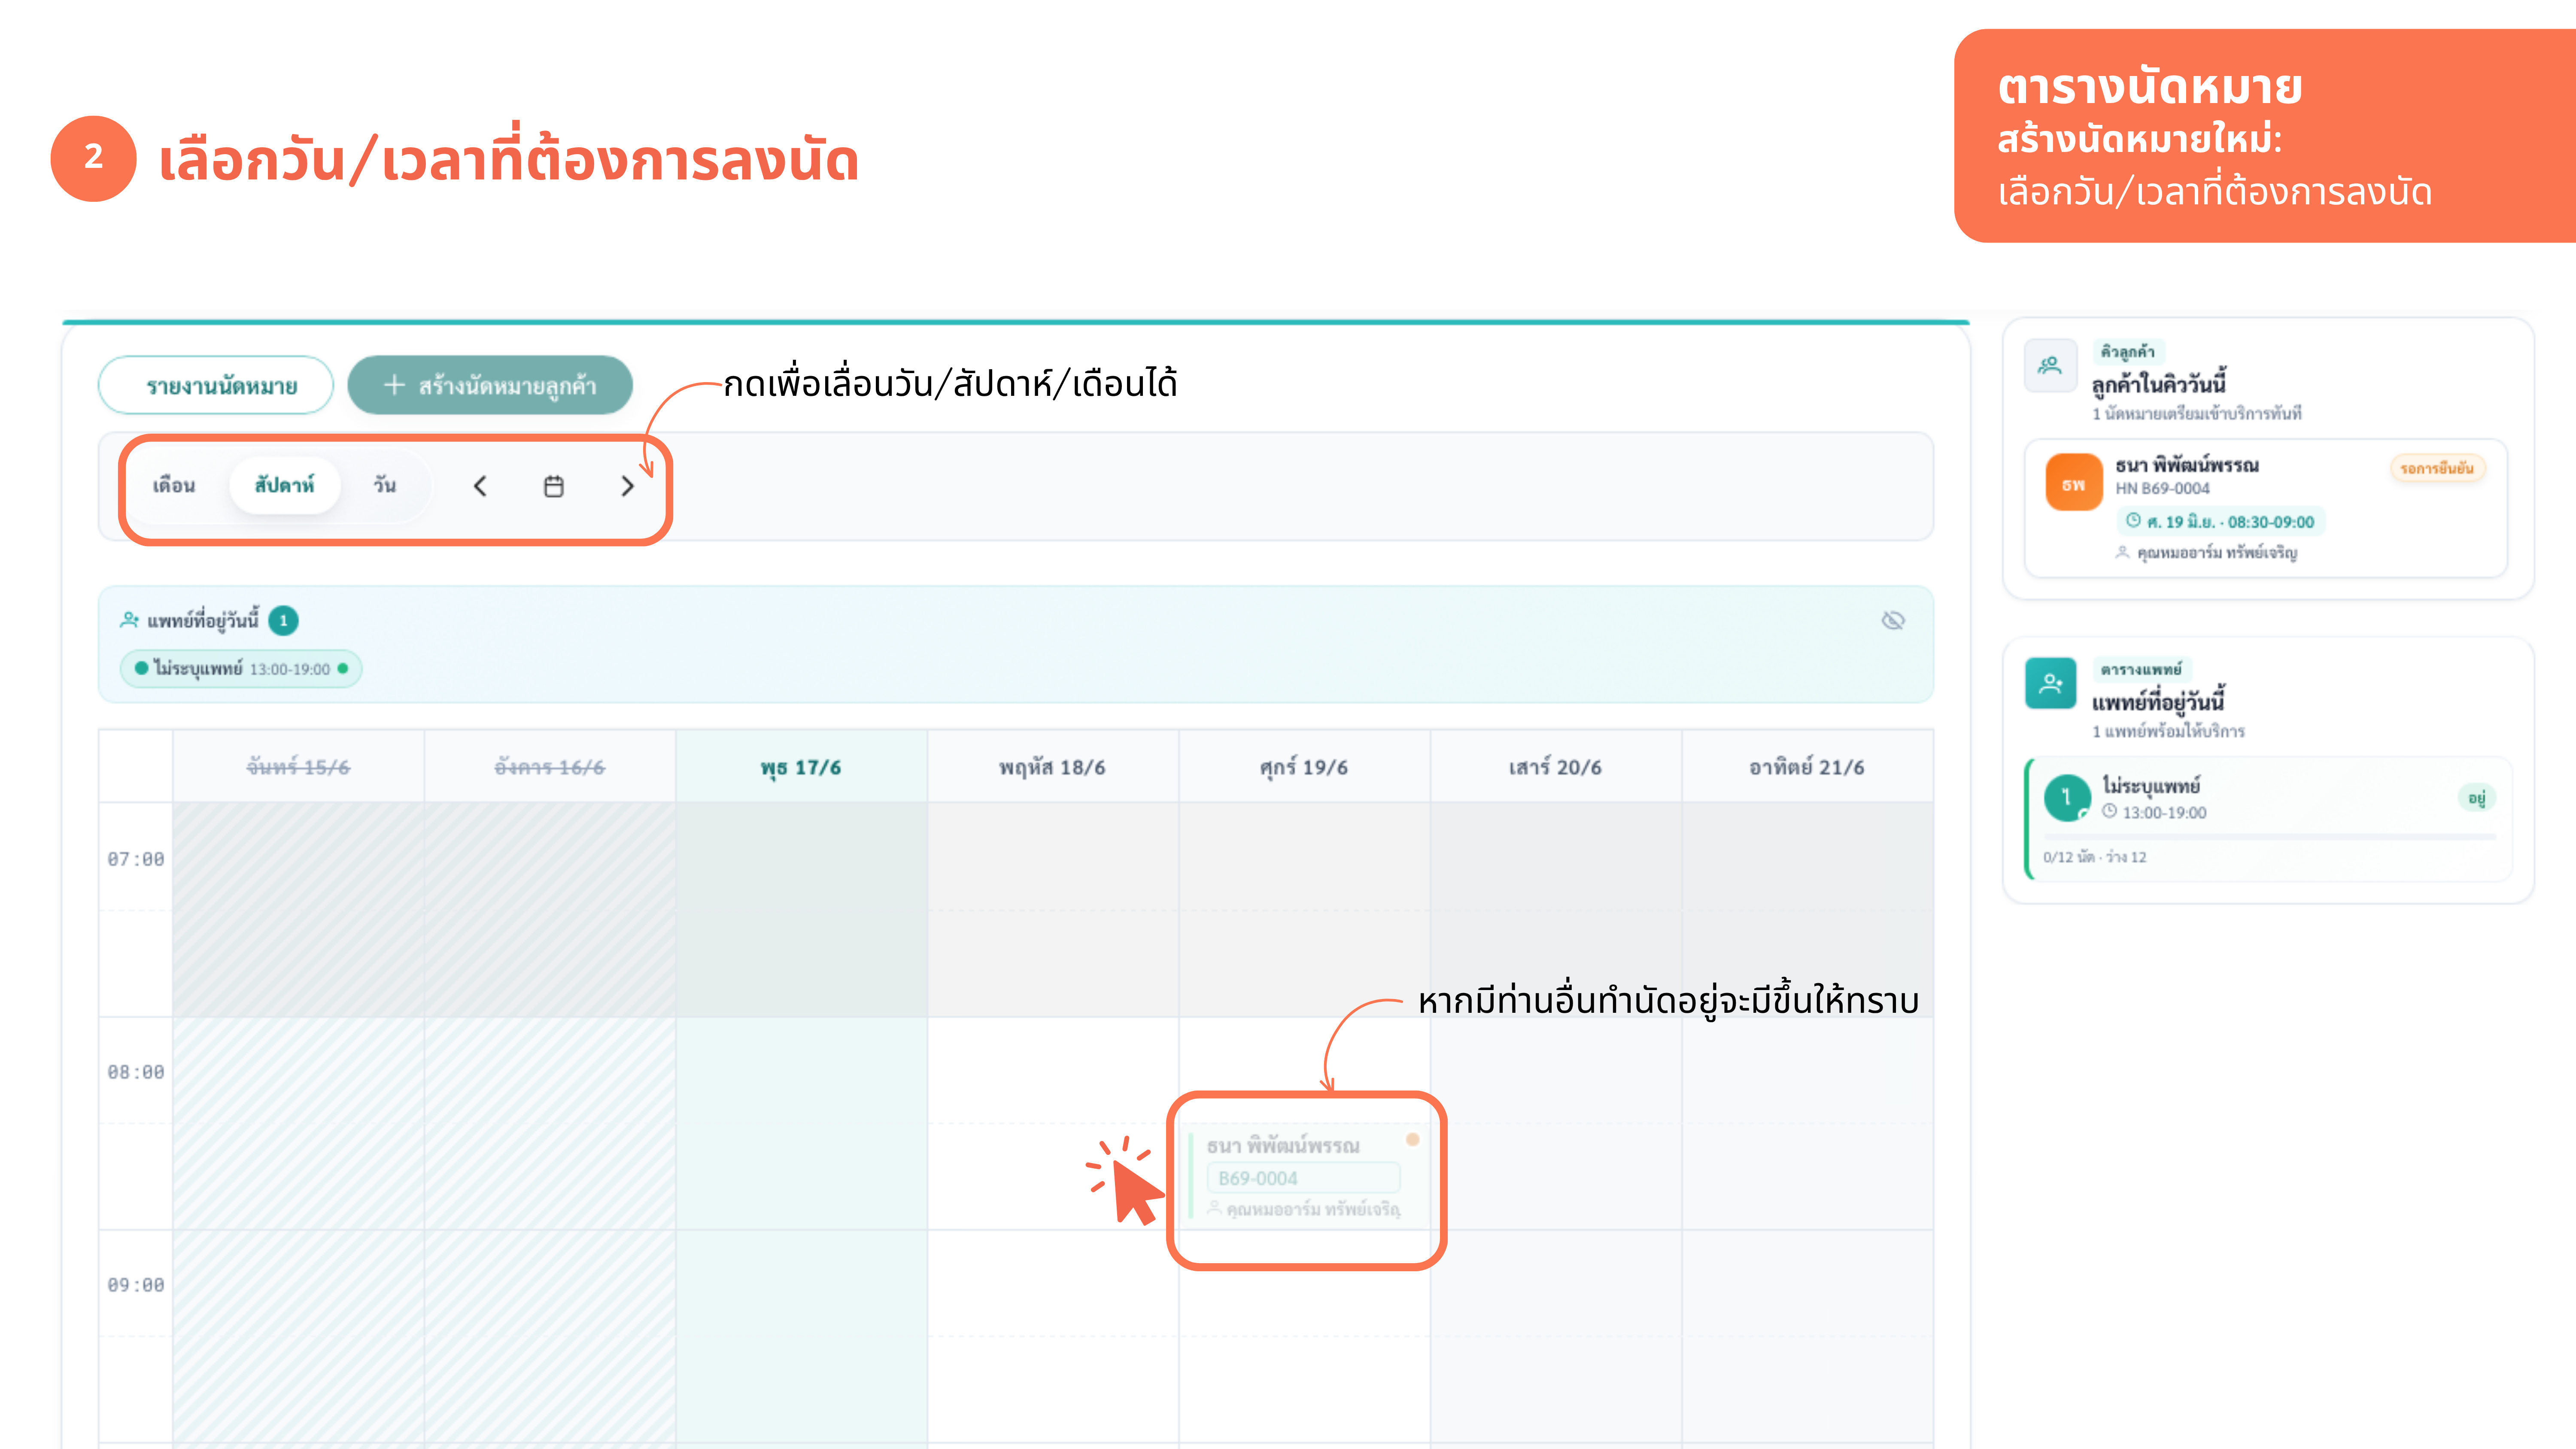Select the เสาร์ 20/6 column header
2576x1449 pixels.
tap(1555, 767)
